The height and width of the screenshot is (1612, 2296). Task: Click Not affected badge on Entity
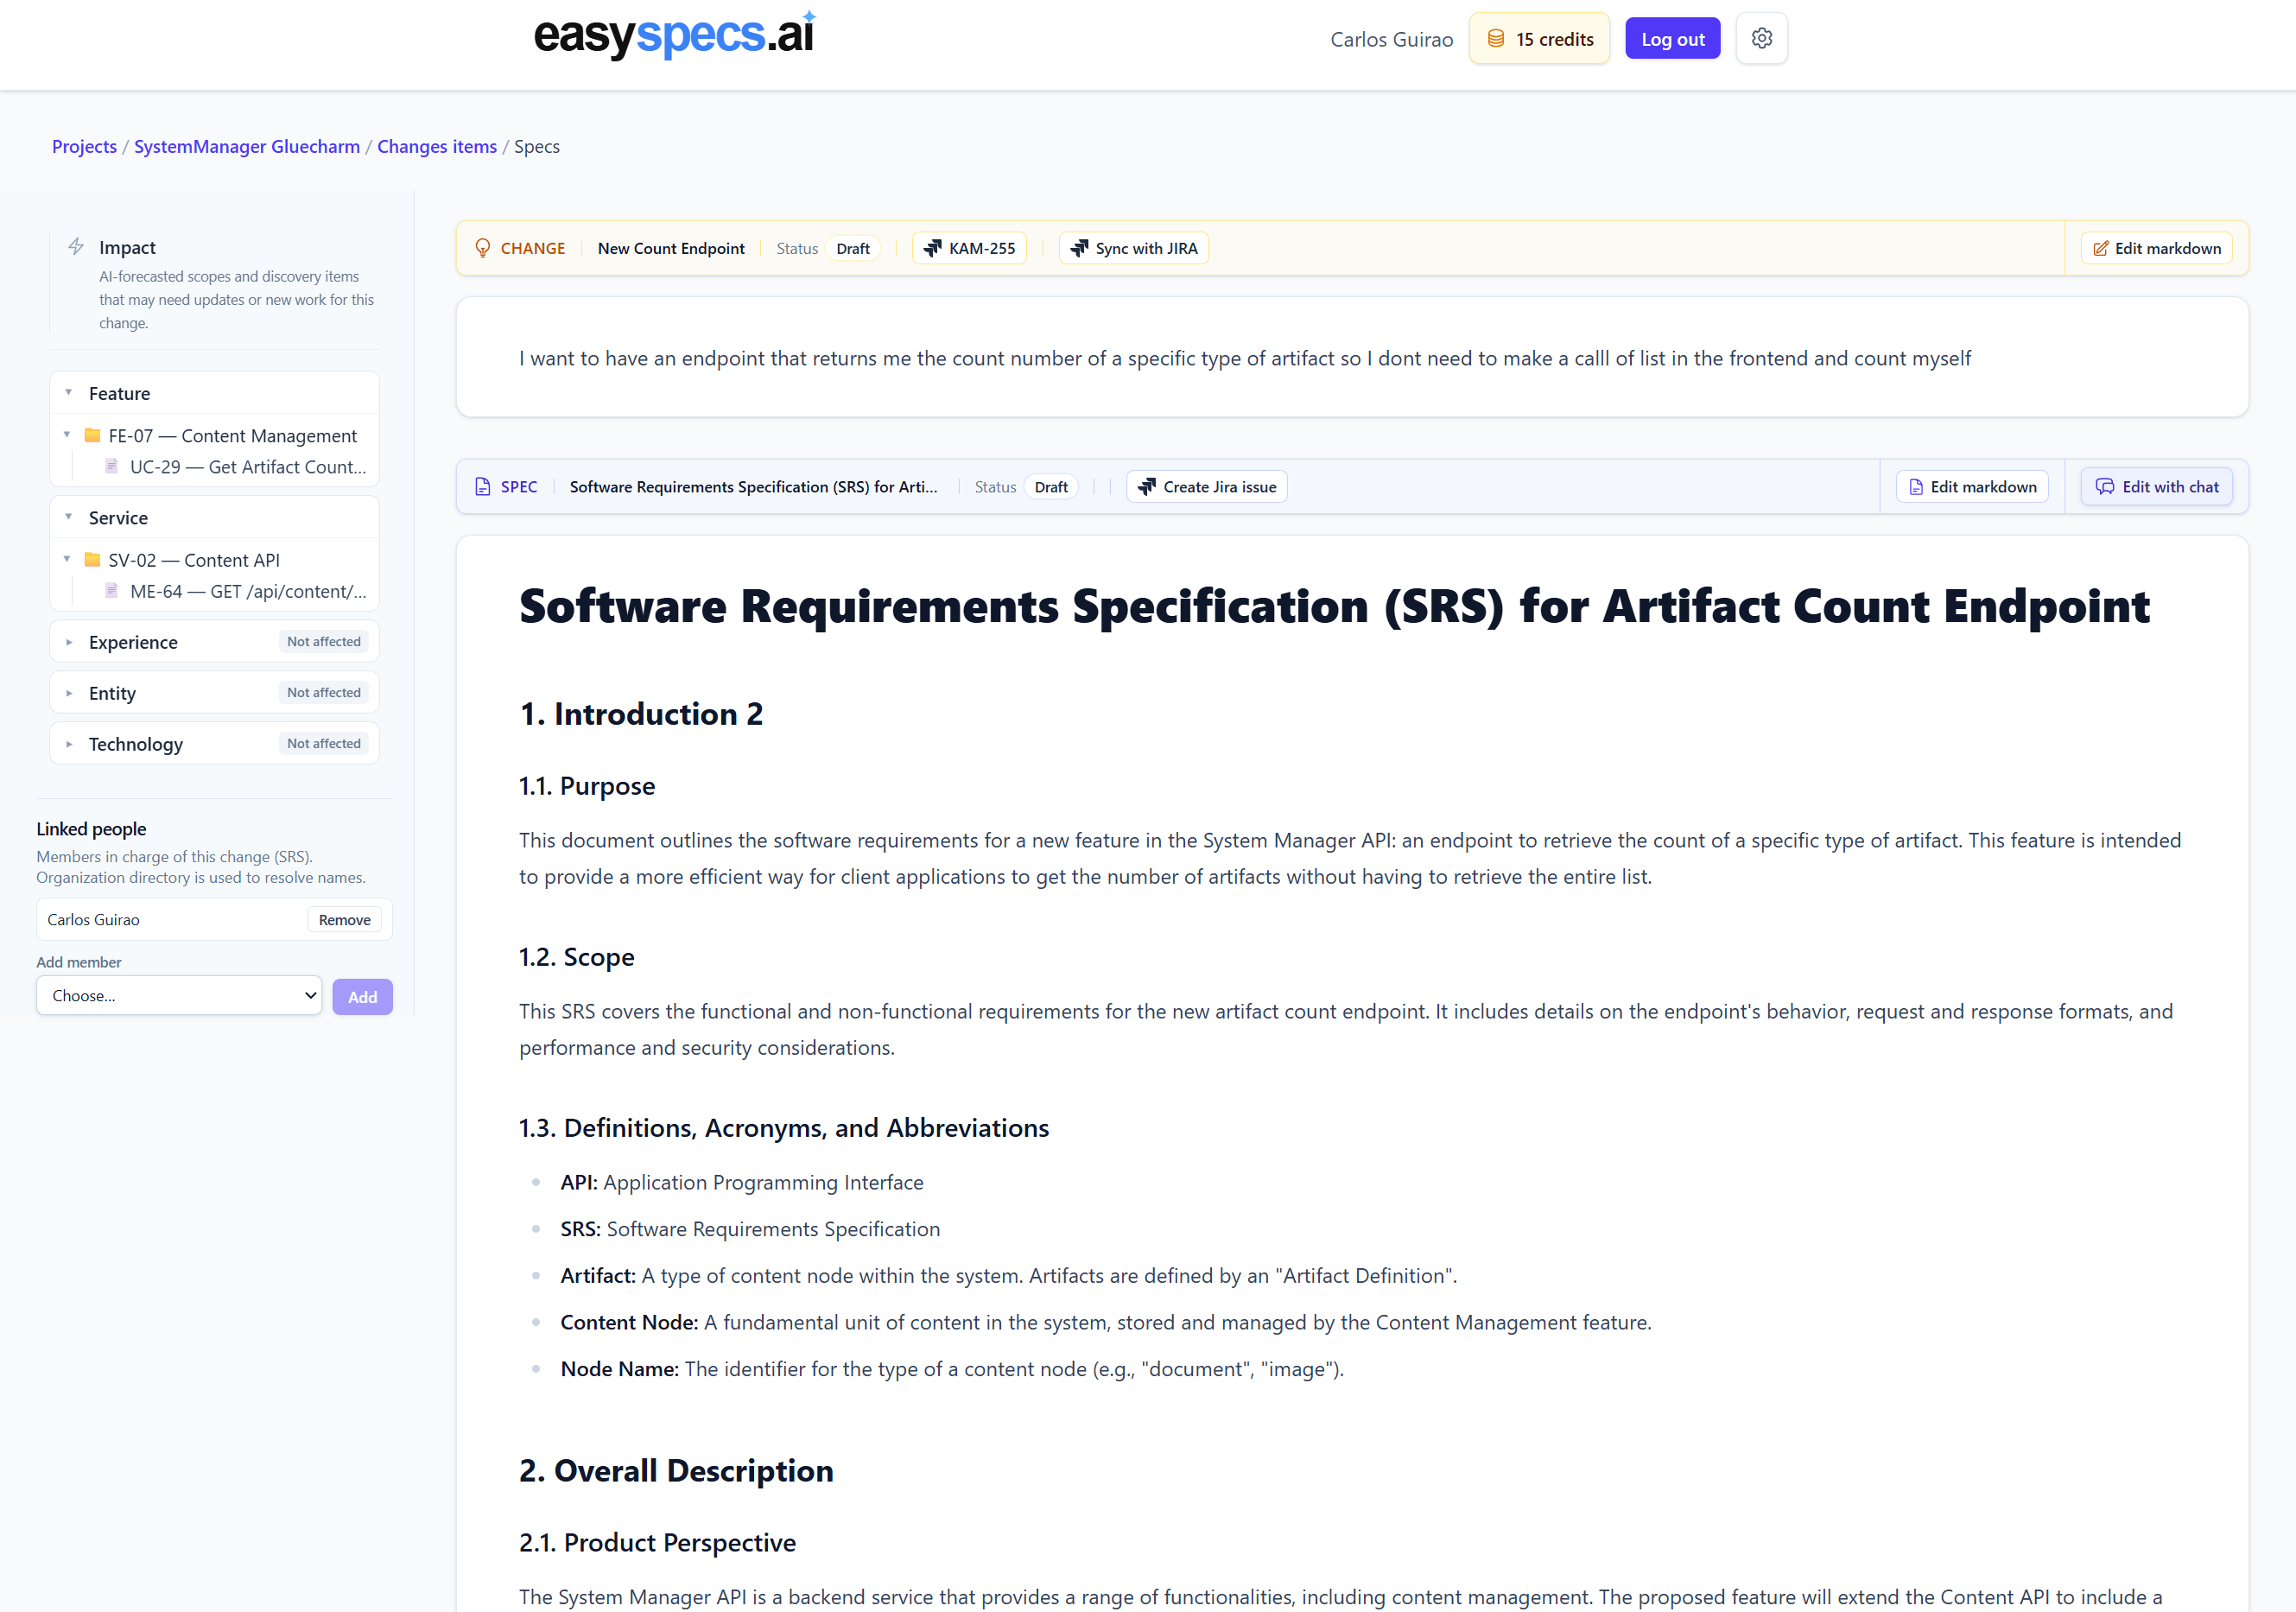(324, 693)
